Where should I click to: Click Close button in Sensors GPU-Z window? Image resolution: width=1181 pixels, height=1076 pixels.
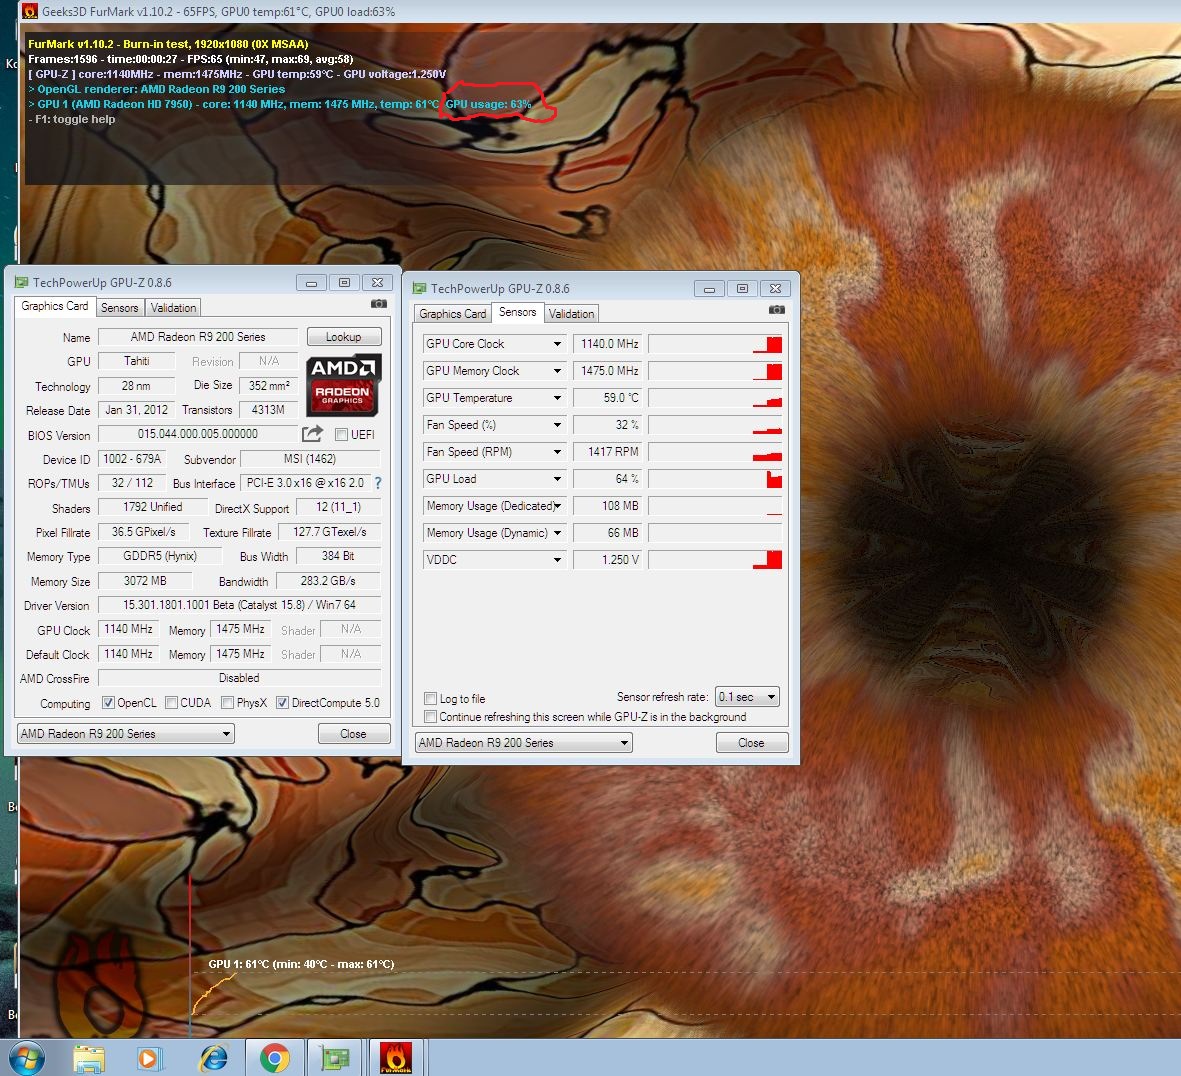click(752, 742)
